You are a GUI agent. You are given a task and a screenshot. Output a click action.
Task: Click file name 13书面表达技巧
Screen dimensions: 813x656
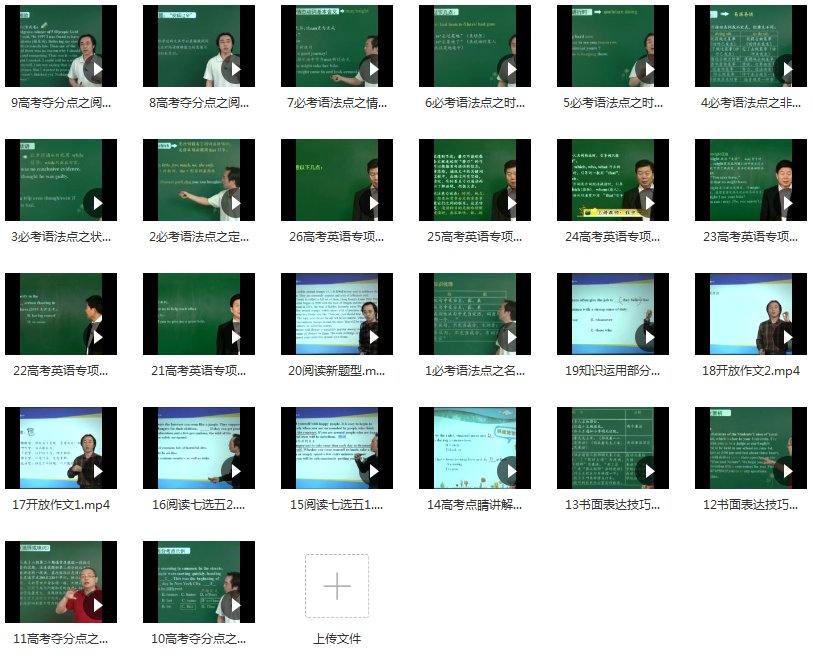point(612,505)
